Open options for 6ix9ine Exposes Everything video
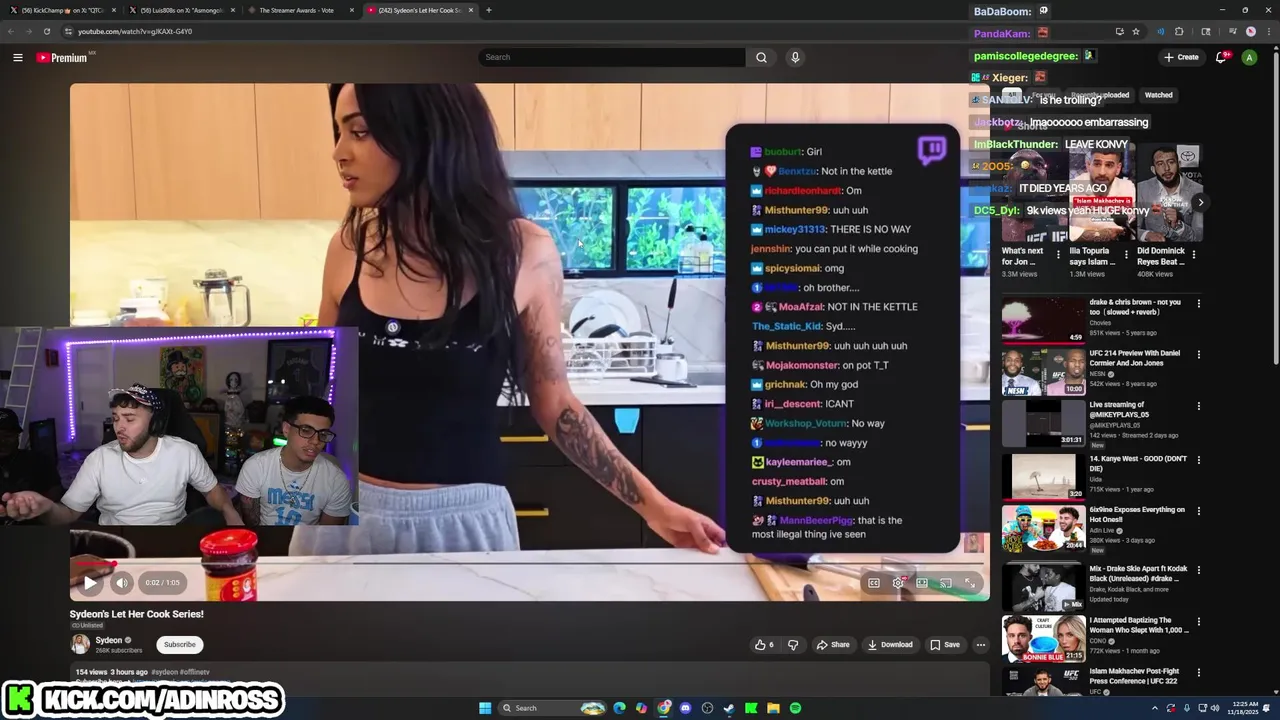This screenshot has width=1280, height=720. click(x=1199, y=510)
